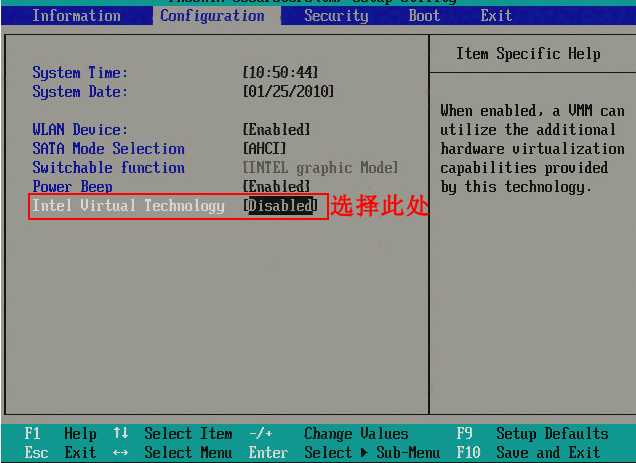
Task: Switch to the Security tab
Action: 336,16
